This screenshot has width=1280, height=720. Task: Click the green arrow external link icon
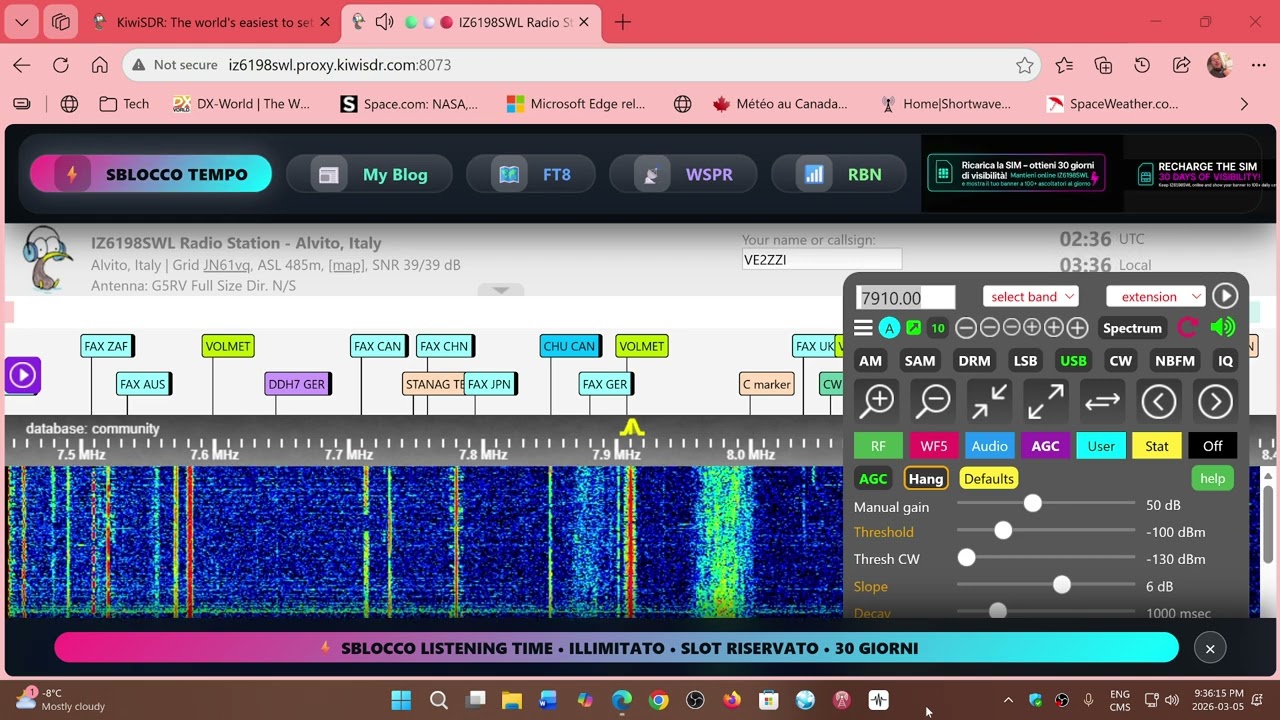(913, 328)
